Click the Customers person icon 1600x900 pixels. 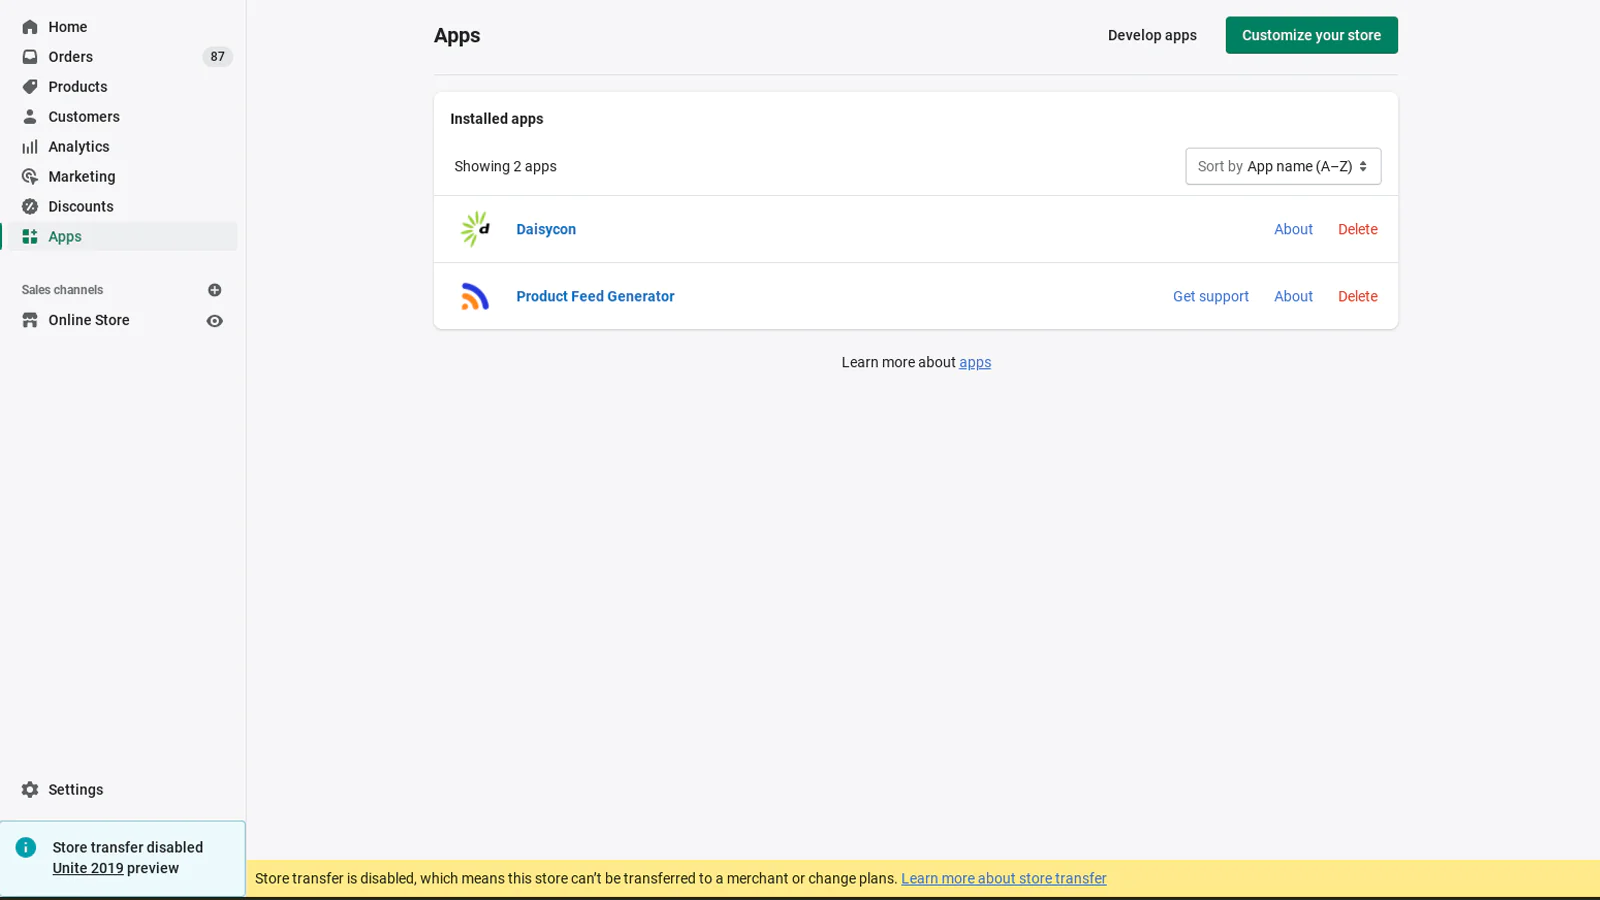click(30, 117)
